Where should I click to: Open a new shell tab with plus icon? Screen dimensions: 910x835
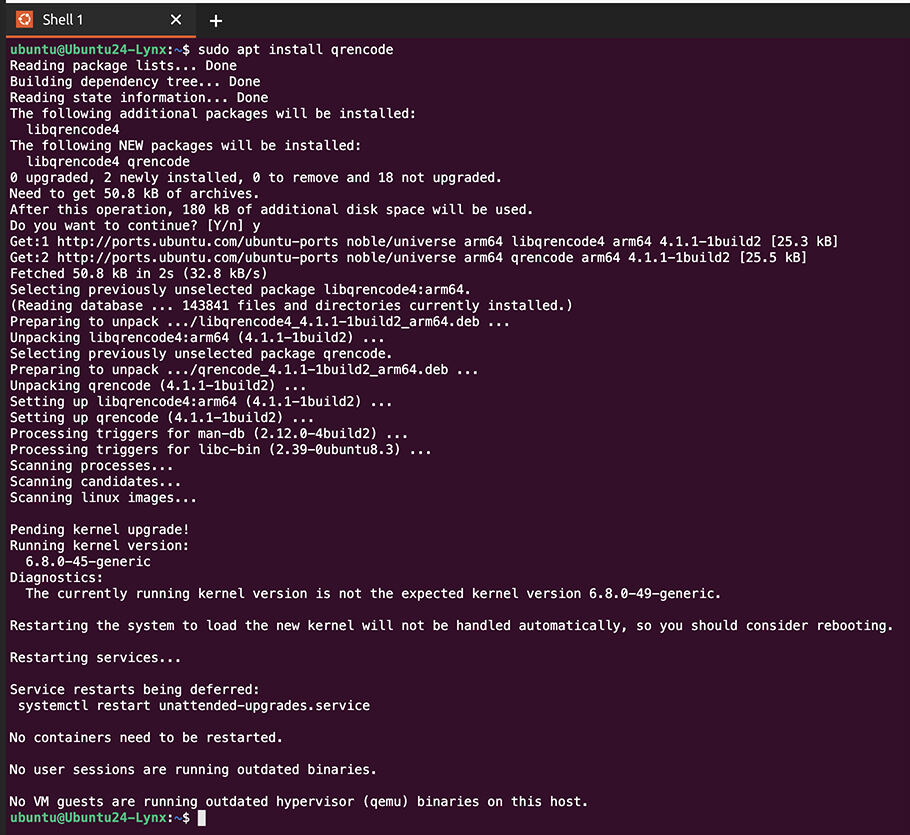click(216, 21)
